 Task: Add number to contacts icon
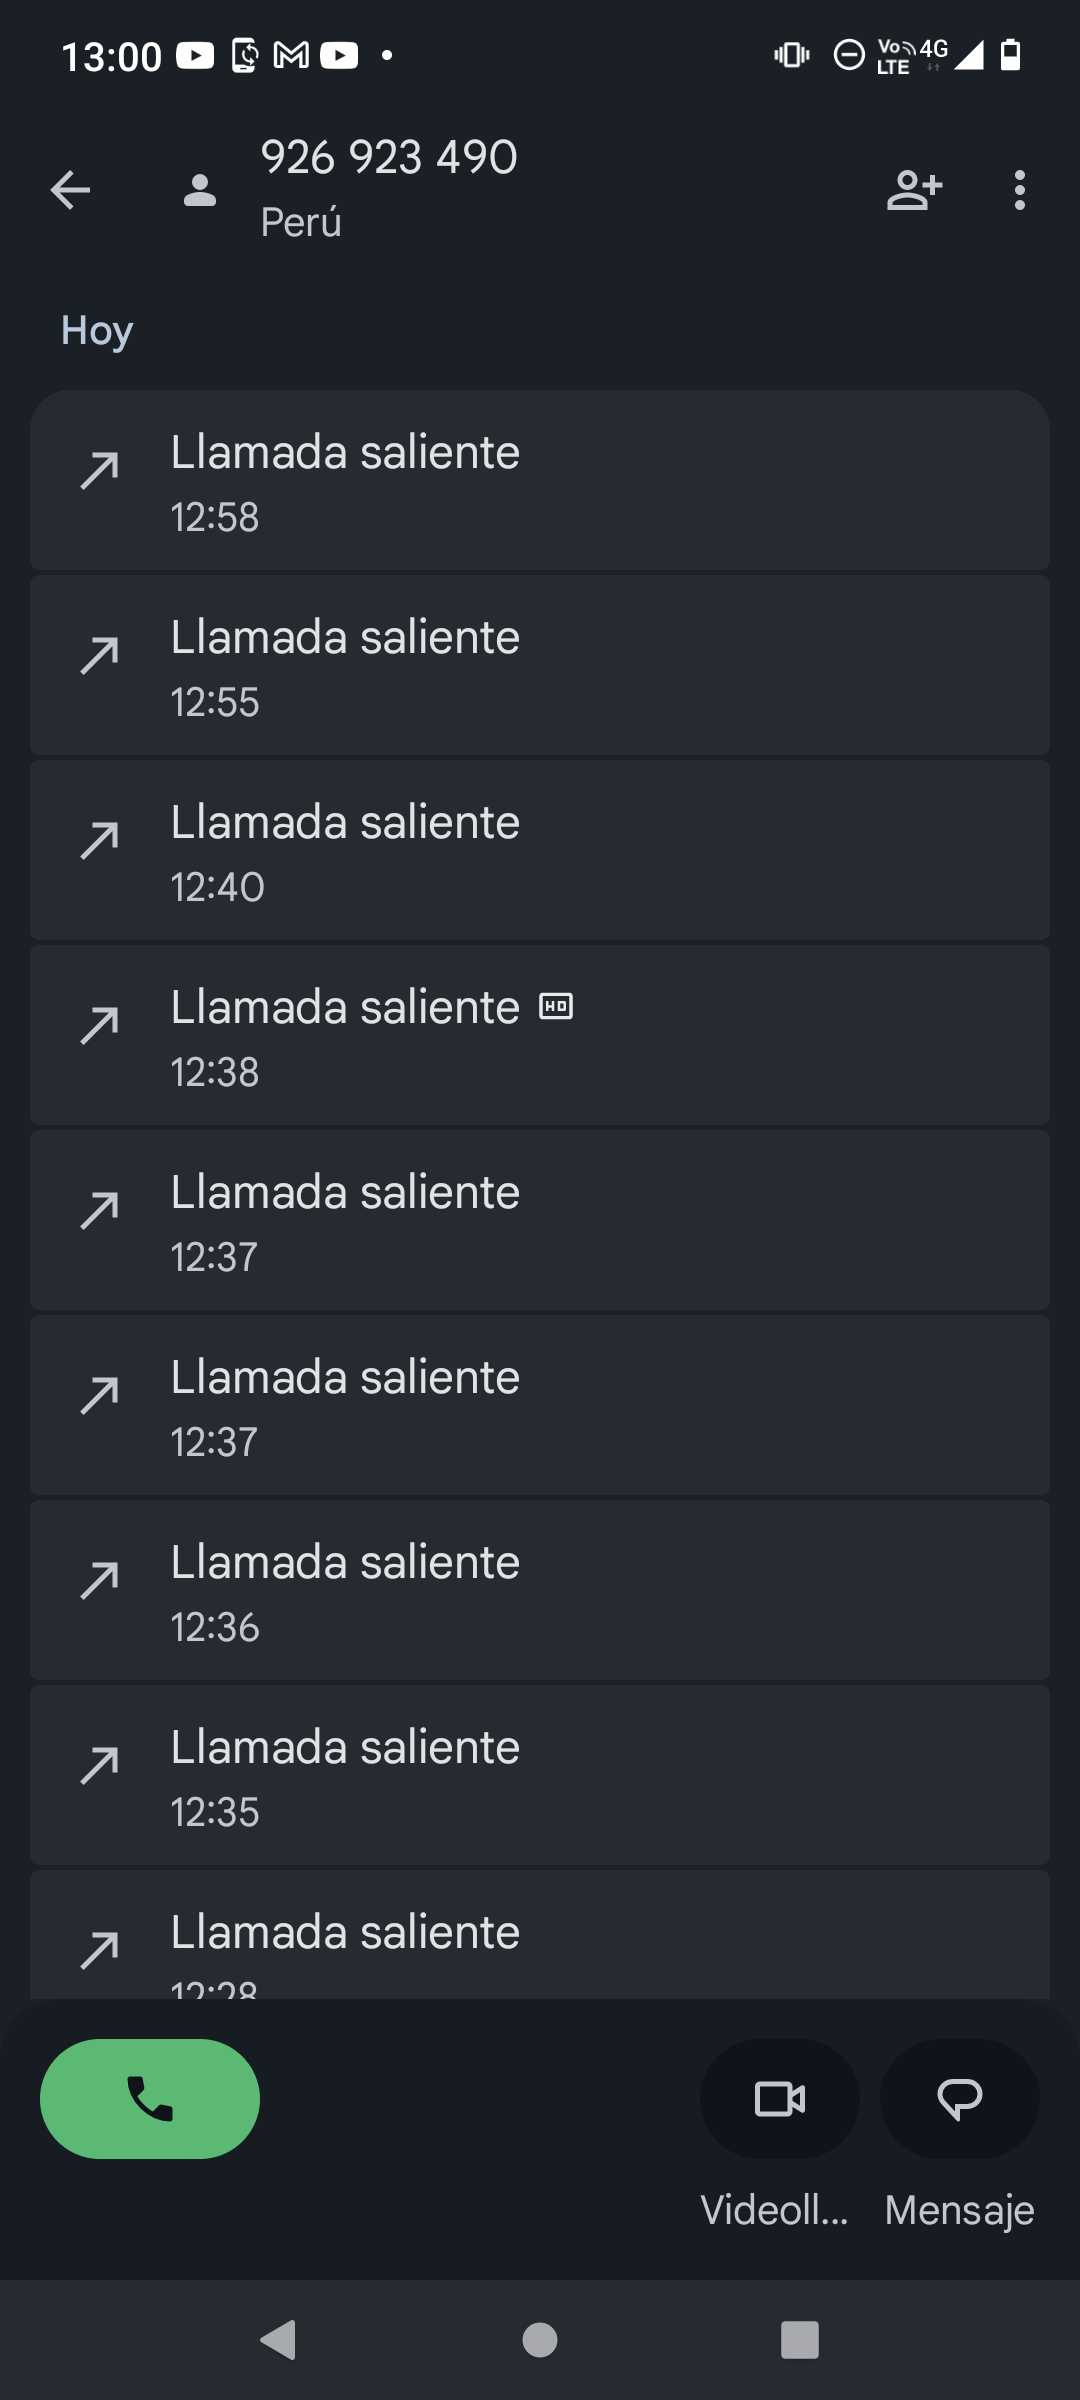[914, 190]
